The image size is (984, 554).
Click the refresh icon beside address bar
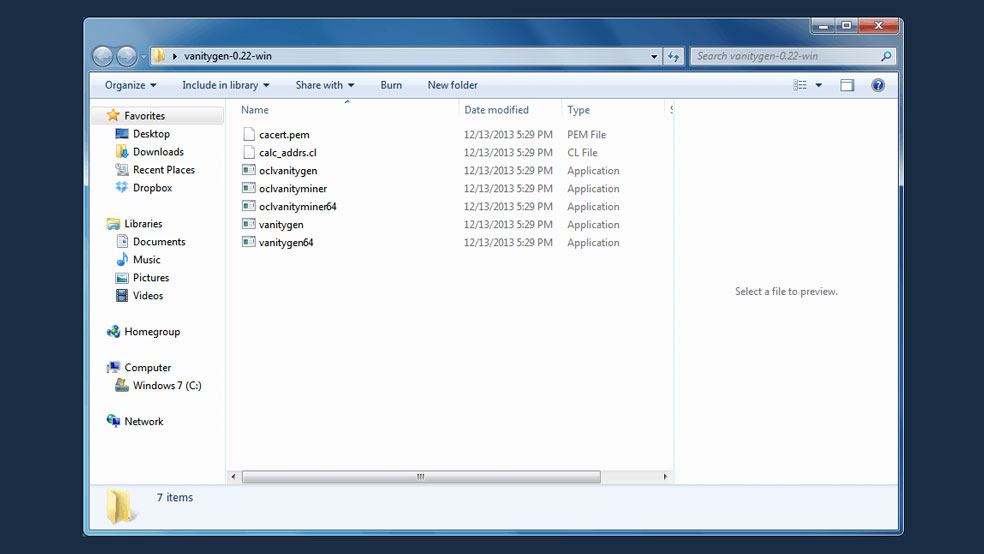pos(673,56)
